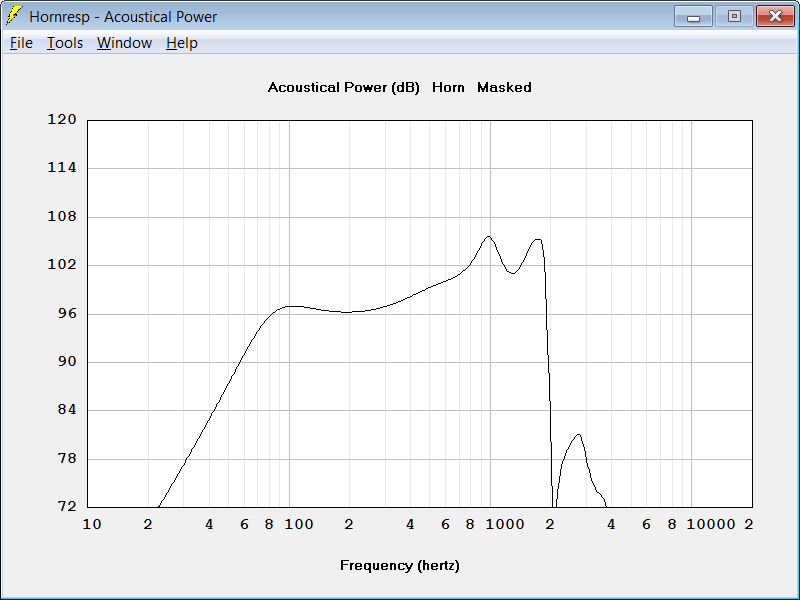Maximize the Hornresp window
Image resolution: width=800 pixels, height=600 pixels.
click(x=734, y=16)
